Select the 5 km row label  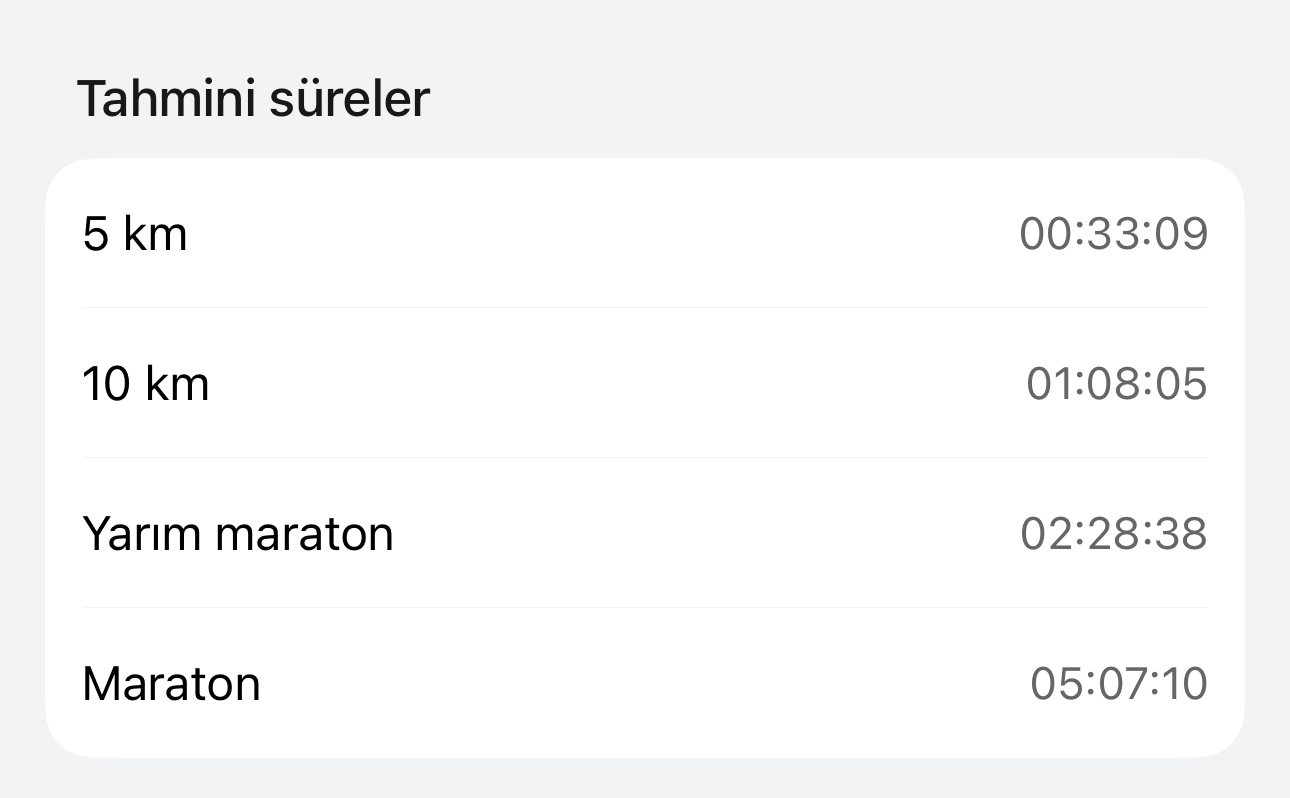[x=134, y=235]
